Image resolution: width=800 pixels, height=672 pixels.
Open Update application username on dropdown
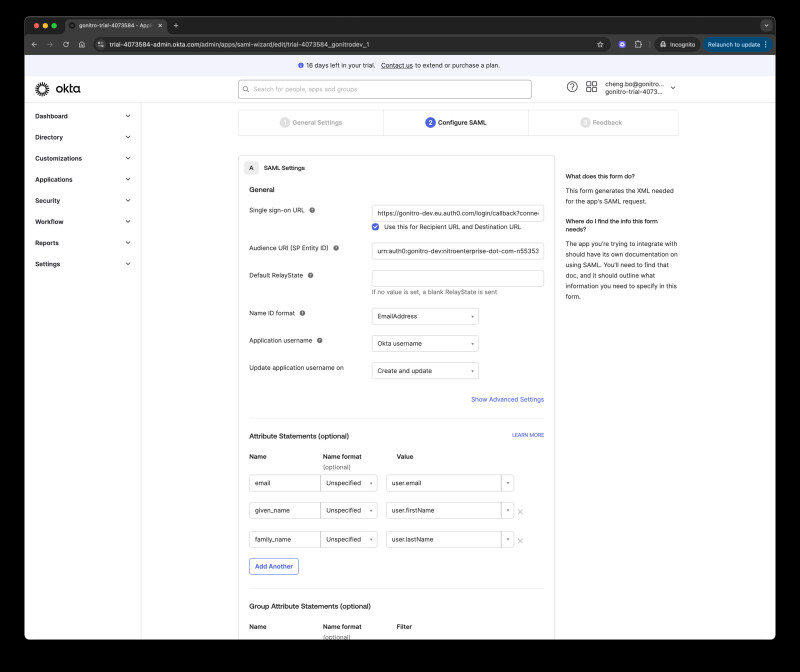point(425,371)
